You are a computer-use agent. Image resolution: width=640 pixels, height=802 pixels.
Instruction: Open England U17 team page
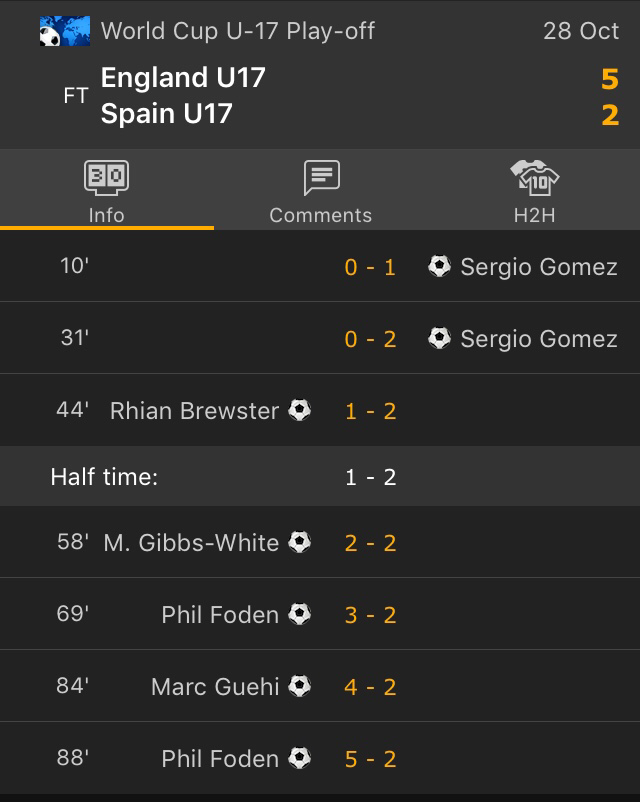coord(183,78)
